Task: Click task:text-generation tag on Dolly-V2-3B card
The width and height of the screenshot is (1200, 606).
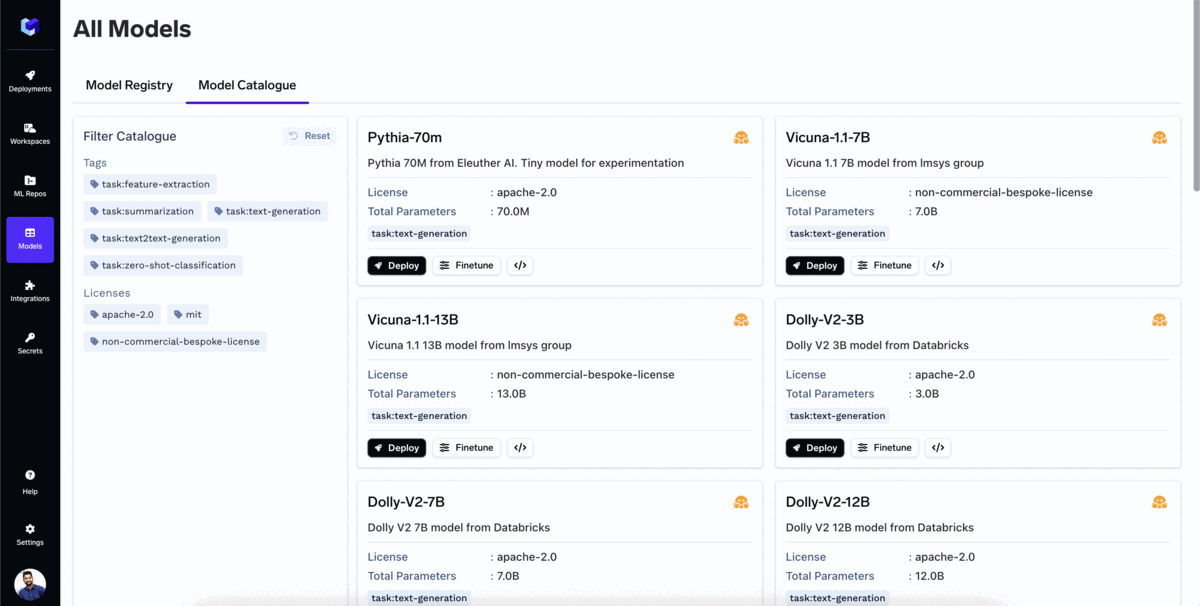Action: tap(837, 416)
